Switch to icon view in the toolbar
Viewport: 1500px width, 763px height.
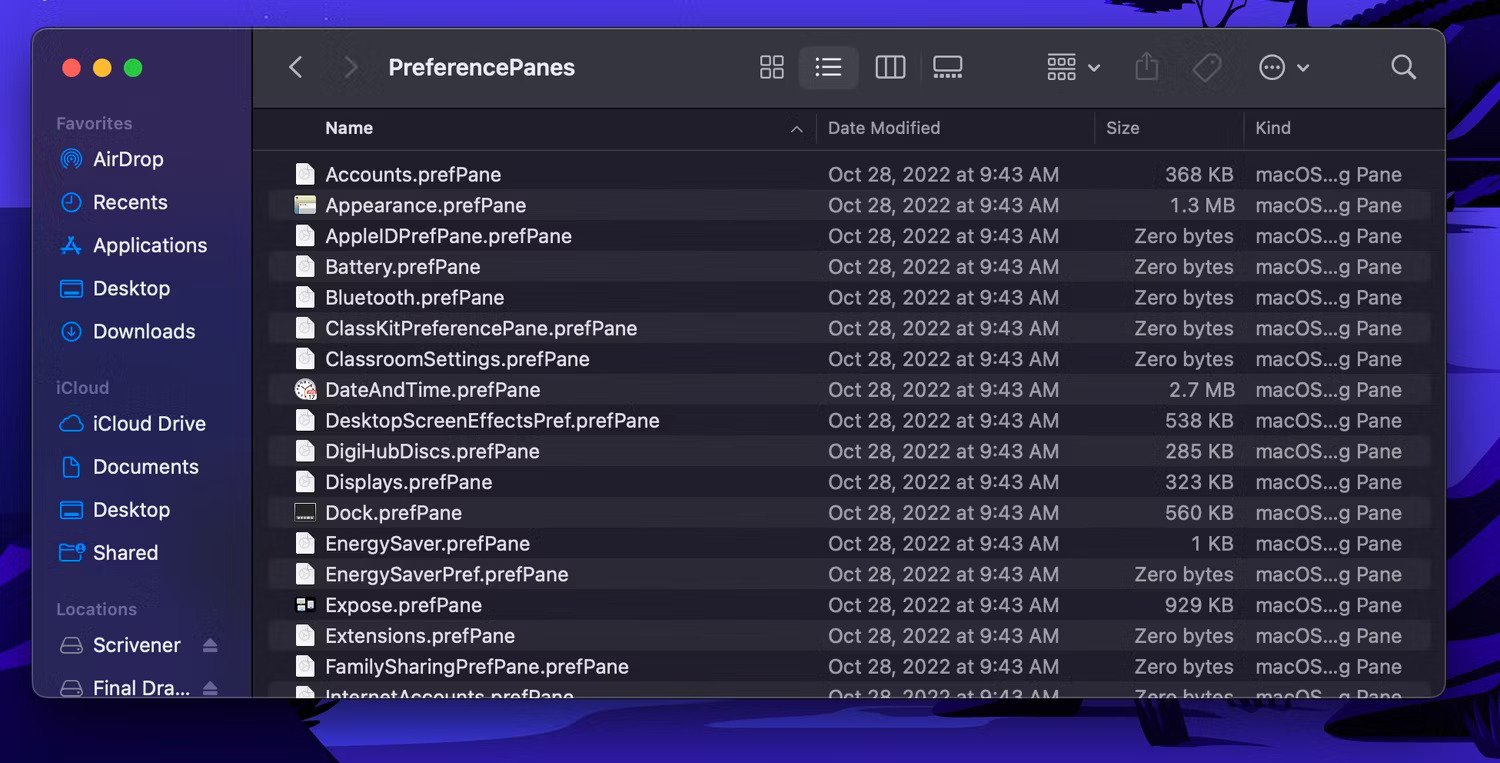click(771, 67)
